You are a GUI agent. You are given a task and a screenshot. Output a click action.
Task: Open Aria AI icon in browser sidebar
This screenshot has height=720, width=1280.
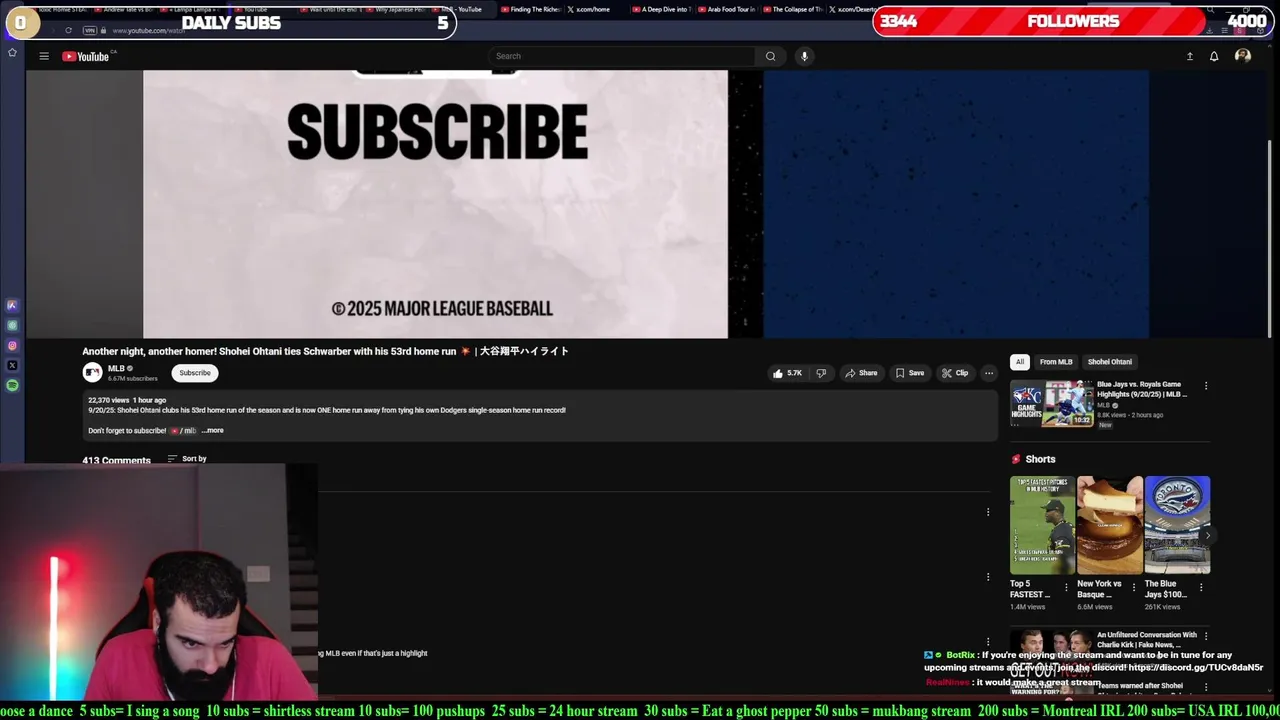point(12,305)
